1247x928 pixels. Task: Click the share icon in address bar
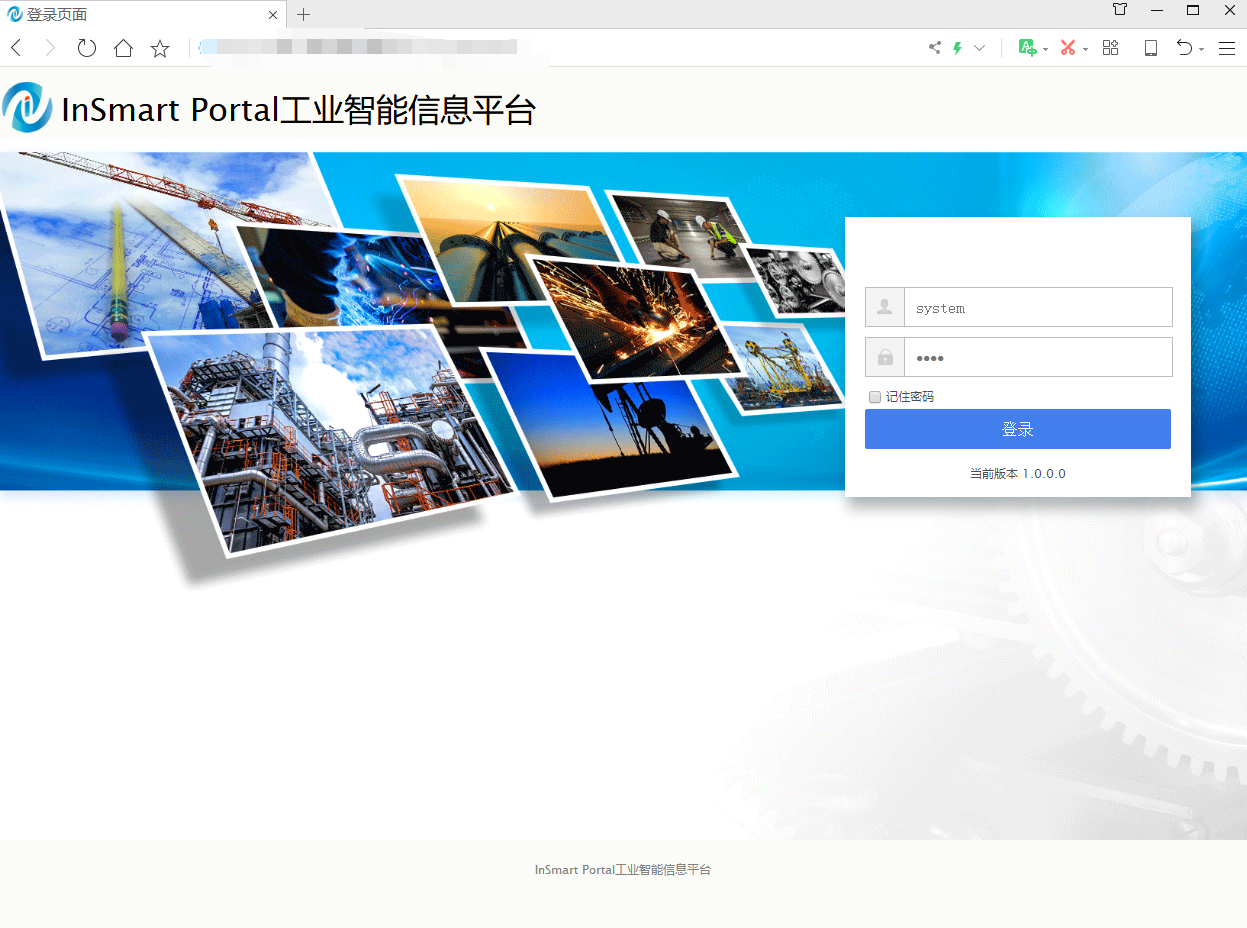935,47
